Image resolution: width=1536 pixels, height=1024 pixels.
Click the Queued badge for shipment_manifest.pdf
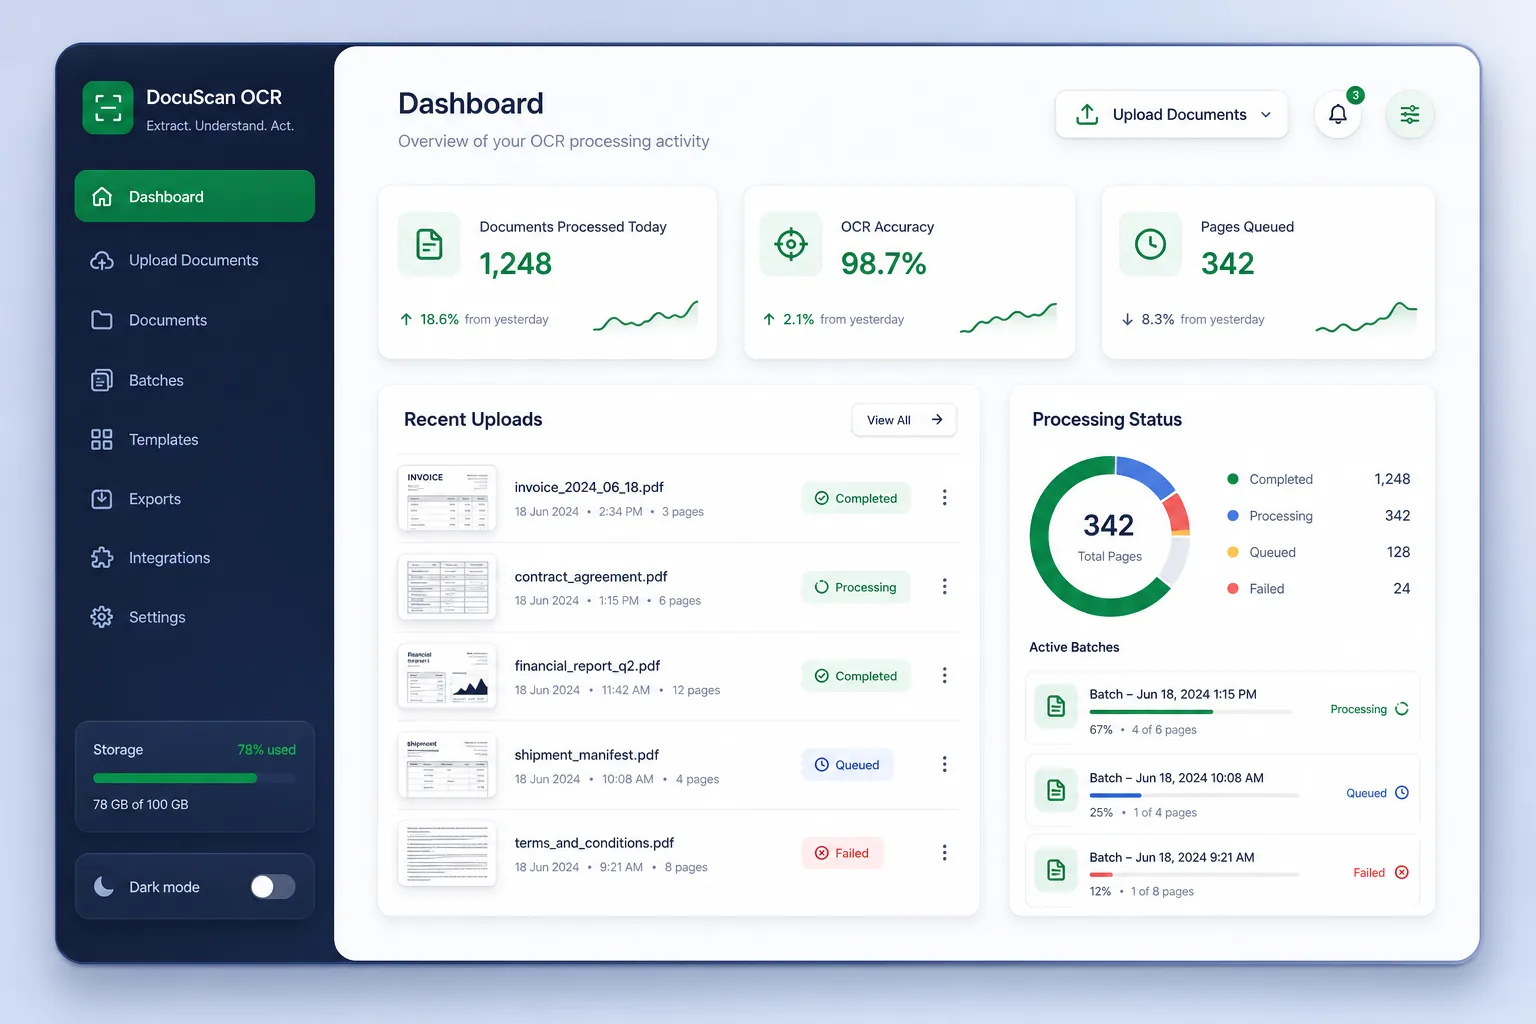[847, 765]
